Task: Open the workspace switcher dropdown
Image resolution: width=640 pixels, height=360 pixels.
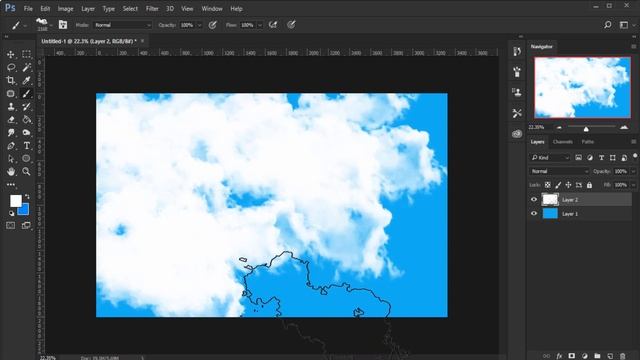Action: pyautogui.click(x=626, y=25)
